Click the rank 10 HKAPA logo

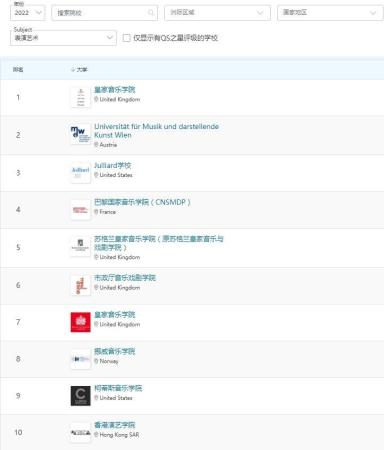click(80, 433)
